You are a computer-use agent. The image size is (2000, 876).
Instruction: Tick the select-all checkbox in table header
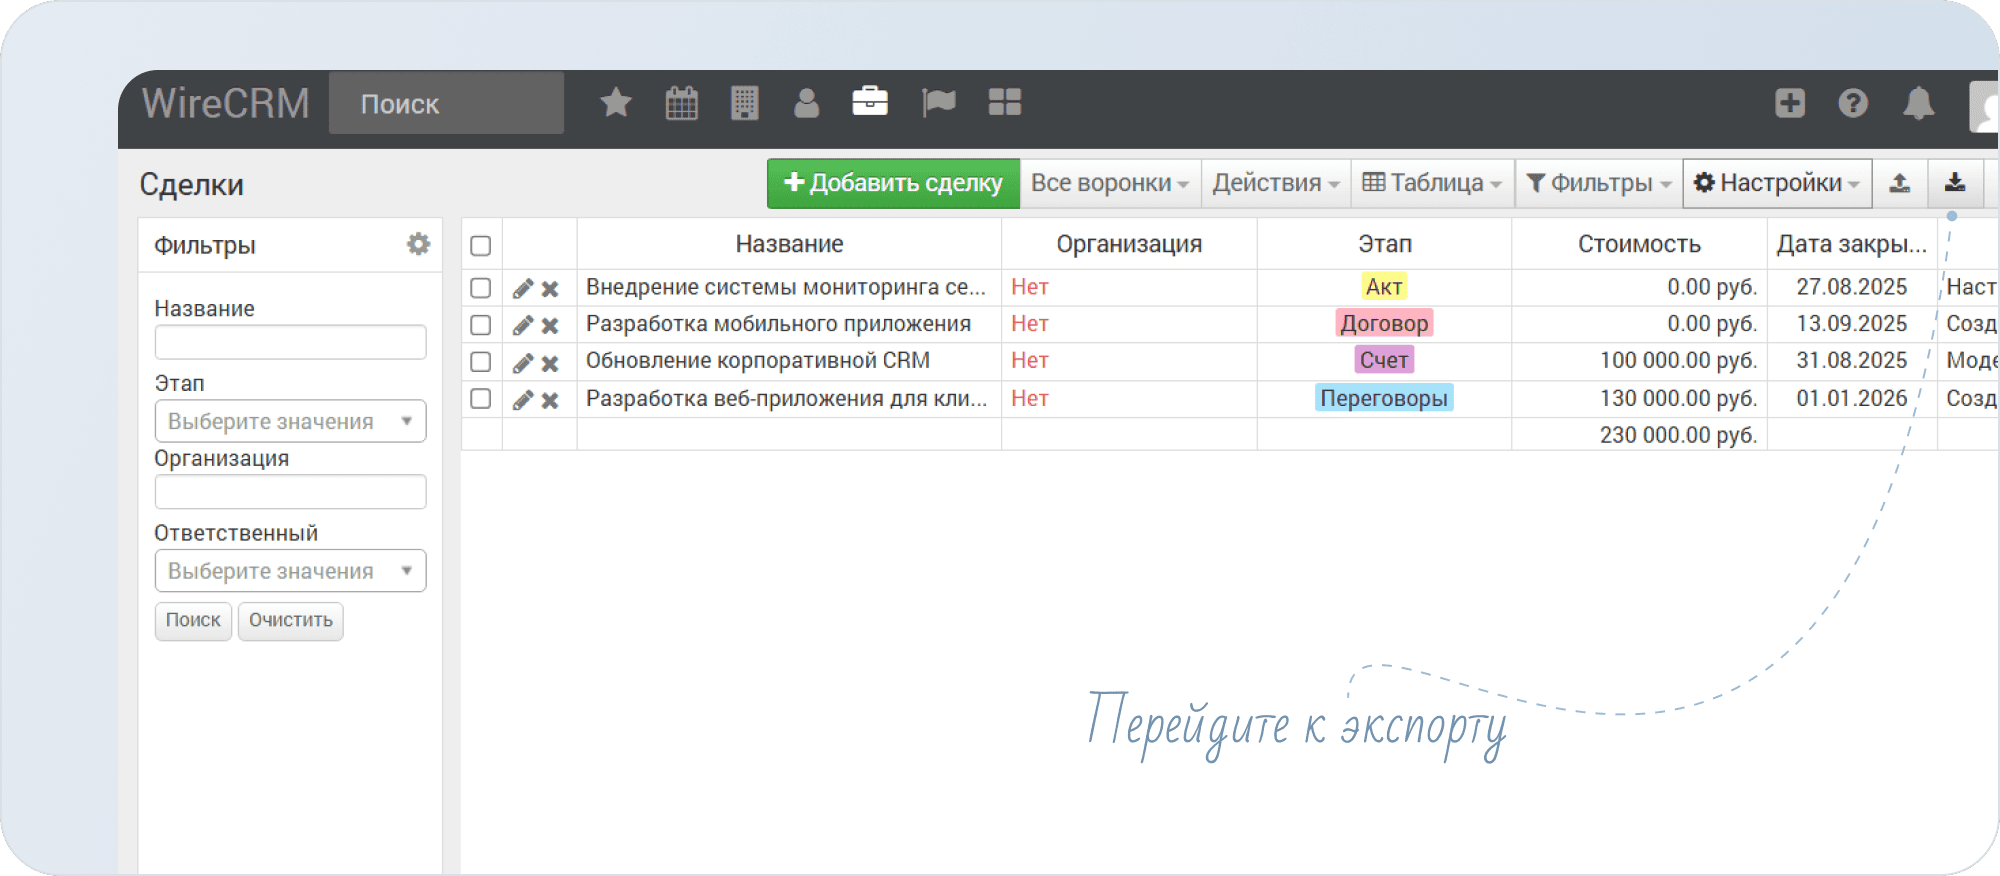coord(481,245)
